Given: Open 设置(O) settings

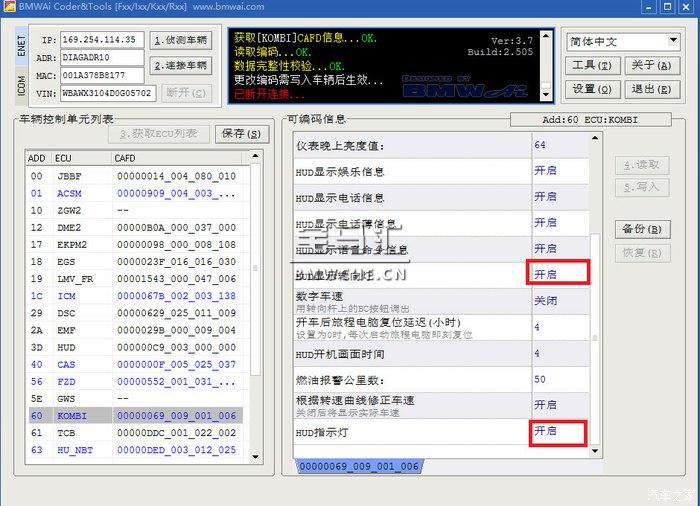Looking at the screenshot, I should [x=590, y=89].
